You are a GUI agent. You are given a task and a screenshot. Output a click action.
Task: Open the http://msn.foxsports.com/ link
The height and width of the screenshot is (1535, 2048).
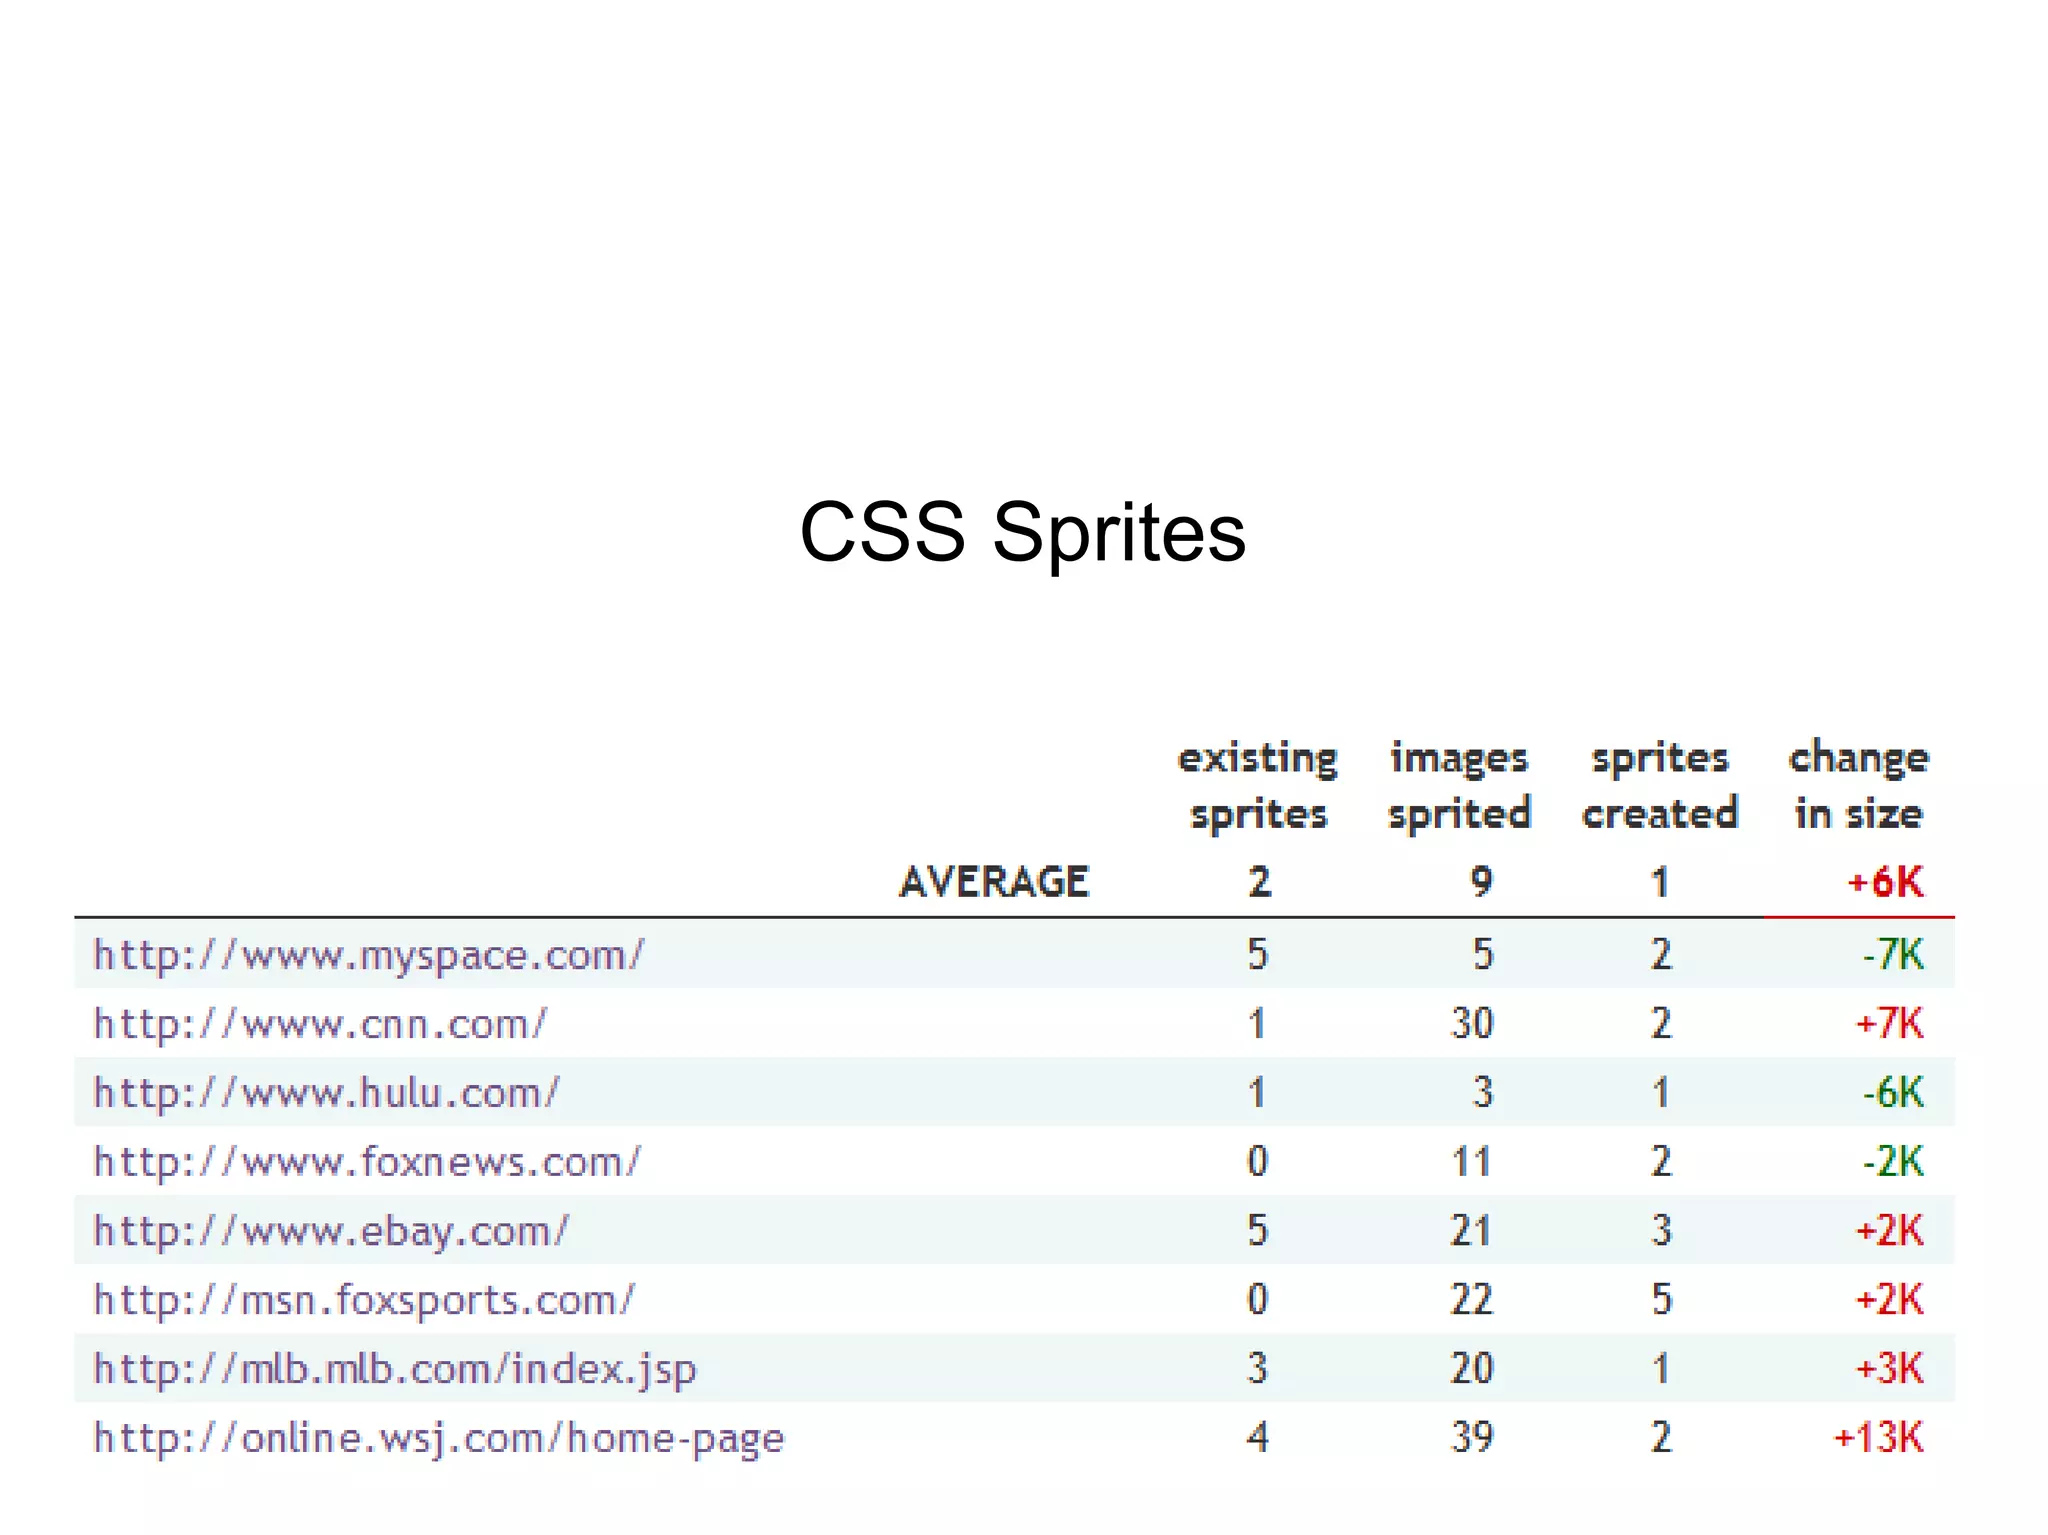tap(364, 1300)
